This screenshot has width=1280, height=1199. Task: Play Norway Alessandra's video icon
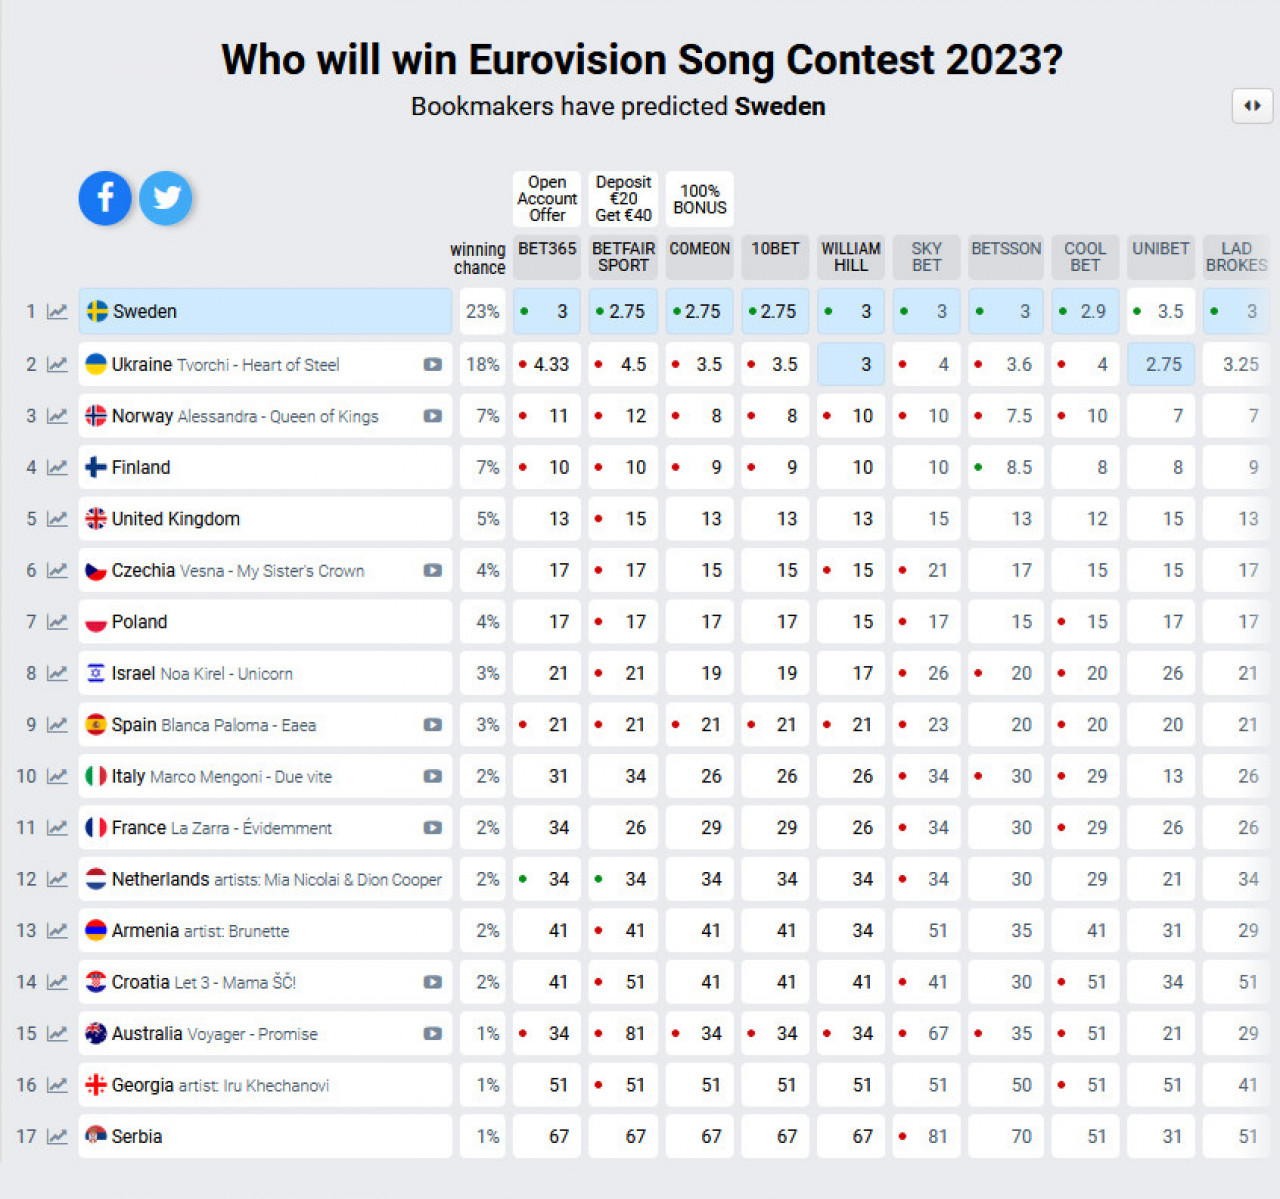433,416
